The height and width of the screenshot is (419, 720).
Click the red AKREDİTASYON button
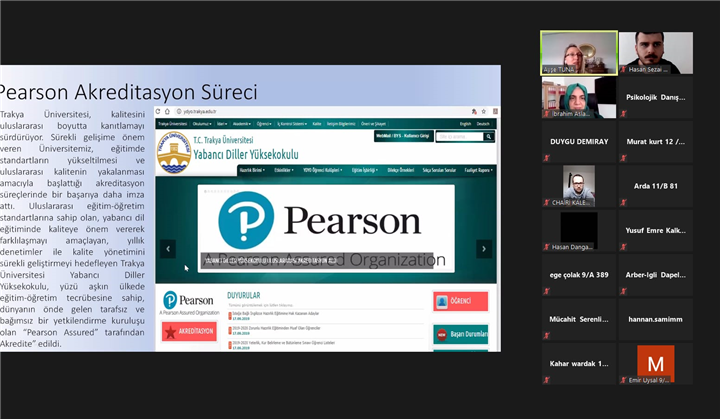coord(189,331)
